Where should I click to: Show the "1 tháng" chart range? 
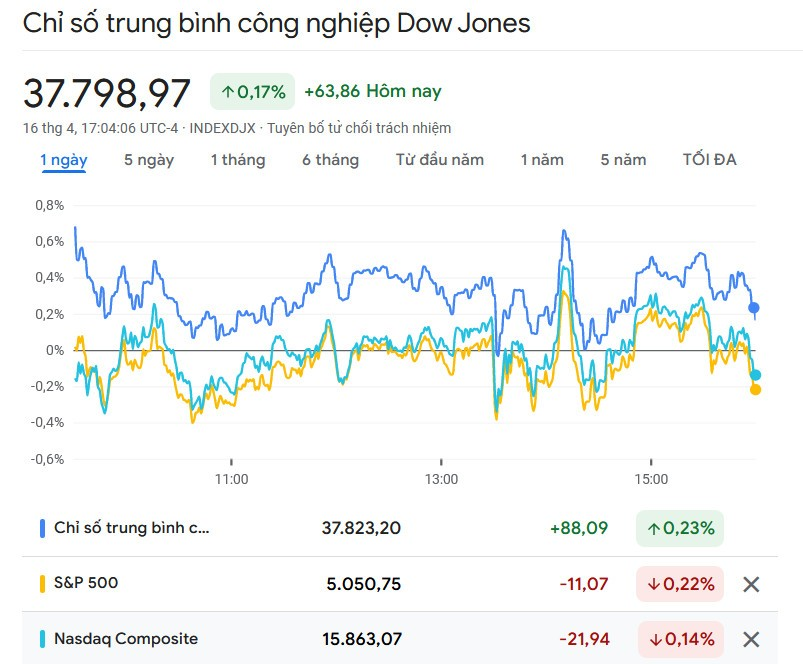click(238, 160)
